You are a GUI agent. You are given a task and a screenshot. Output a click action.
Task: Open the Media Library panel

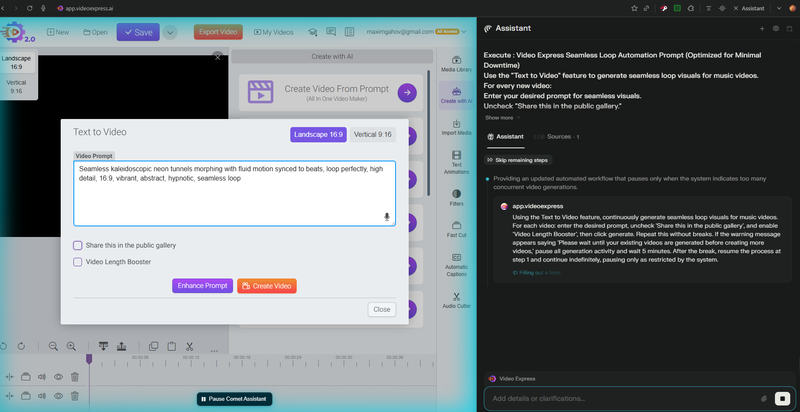pos(454,63)
